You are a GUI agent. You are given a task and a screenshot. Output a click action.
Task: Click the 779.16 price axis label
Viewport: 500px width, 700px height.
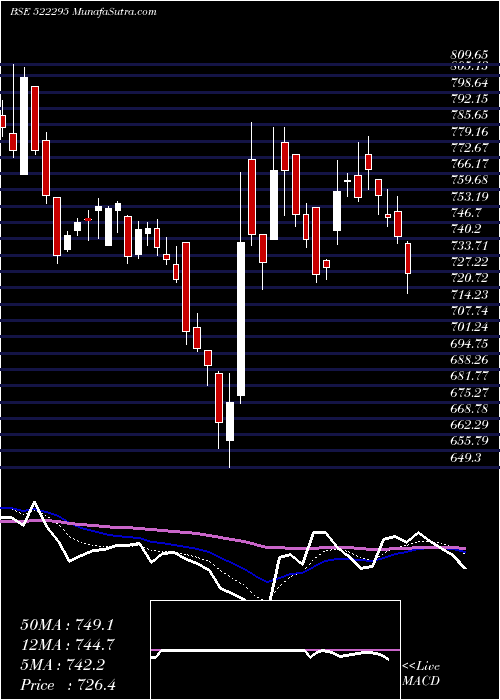(469, 131)
